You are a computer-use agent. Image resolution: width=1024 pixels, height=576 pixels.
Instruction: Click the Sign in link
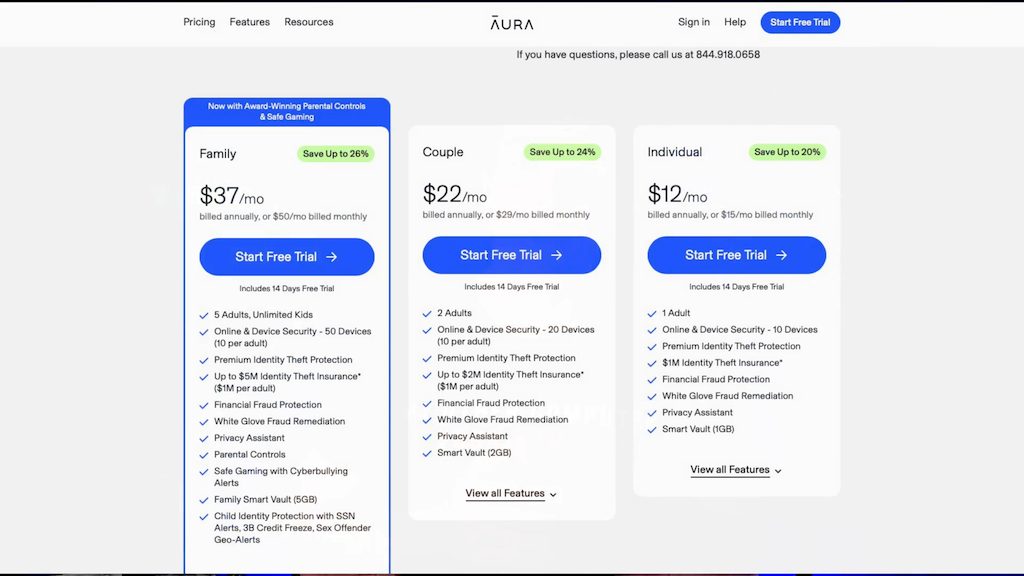point(694,22)
